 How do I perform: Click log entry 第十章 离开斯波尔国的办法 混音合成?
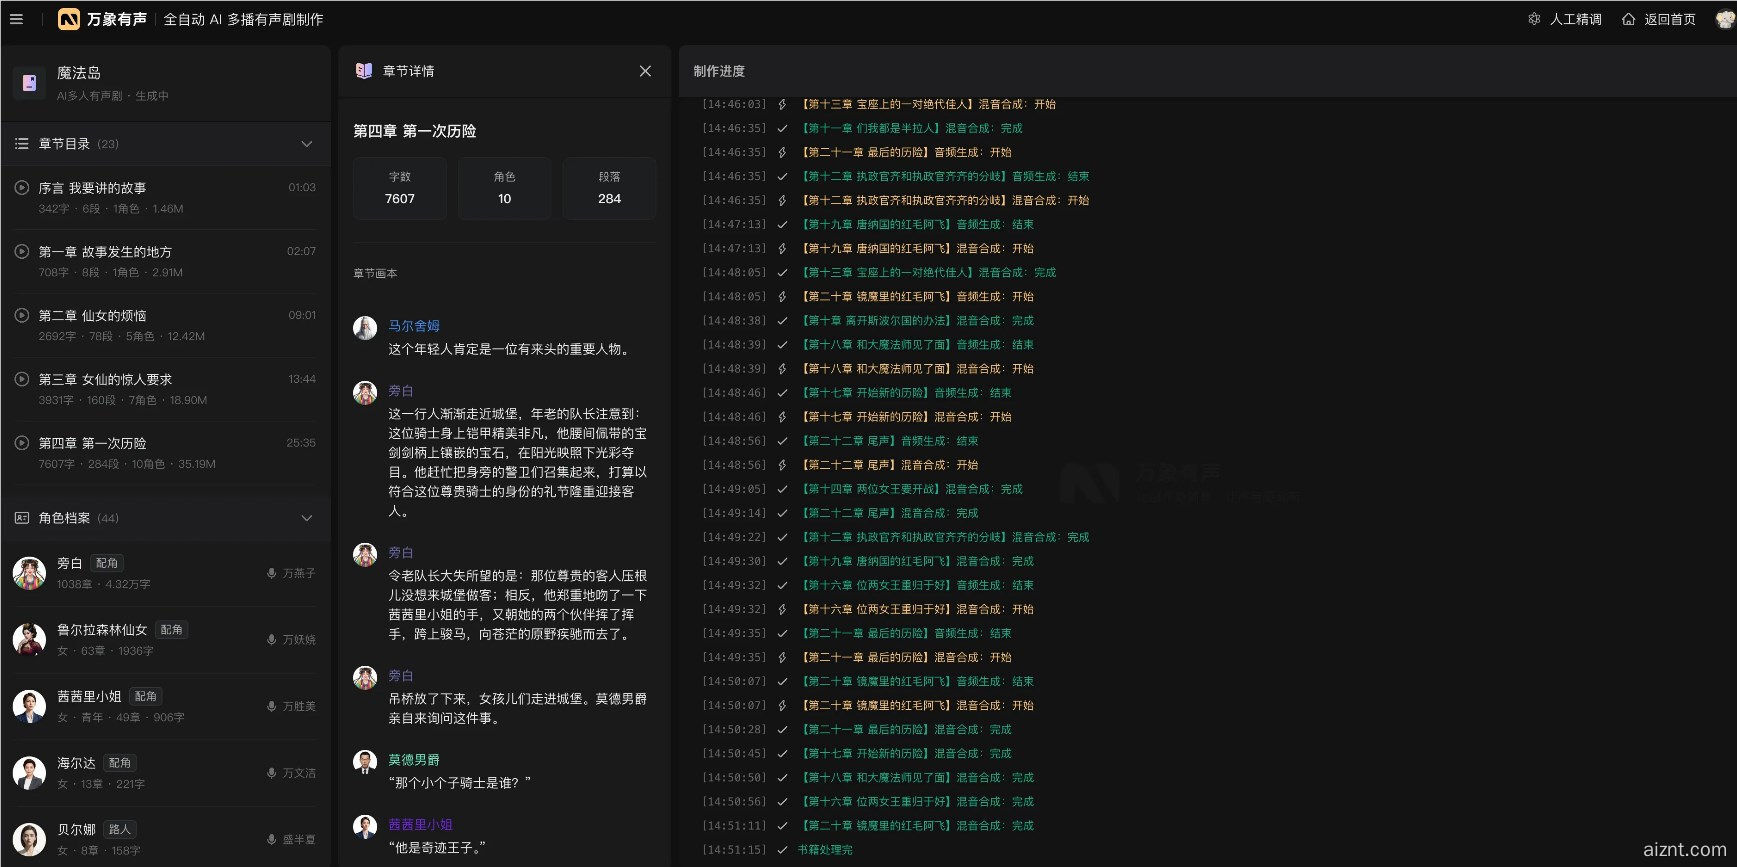[918, 321]
